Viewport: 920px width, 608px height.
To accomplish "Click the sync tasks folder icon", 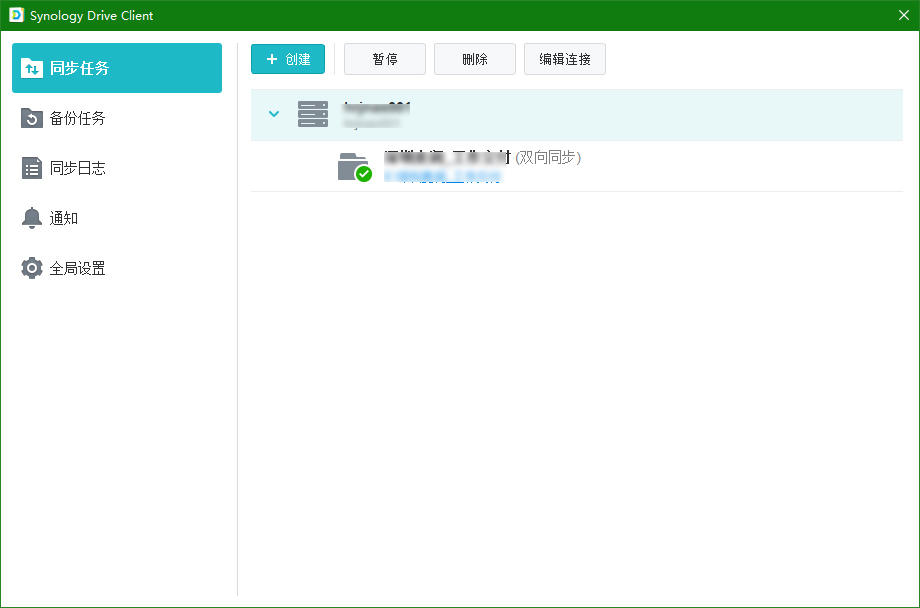I will (x=32, y=68).
